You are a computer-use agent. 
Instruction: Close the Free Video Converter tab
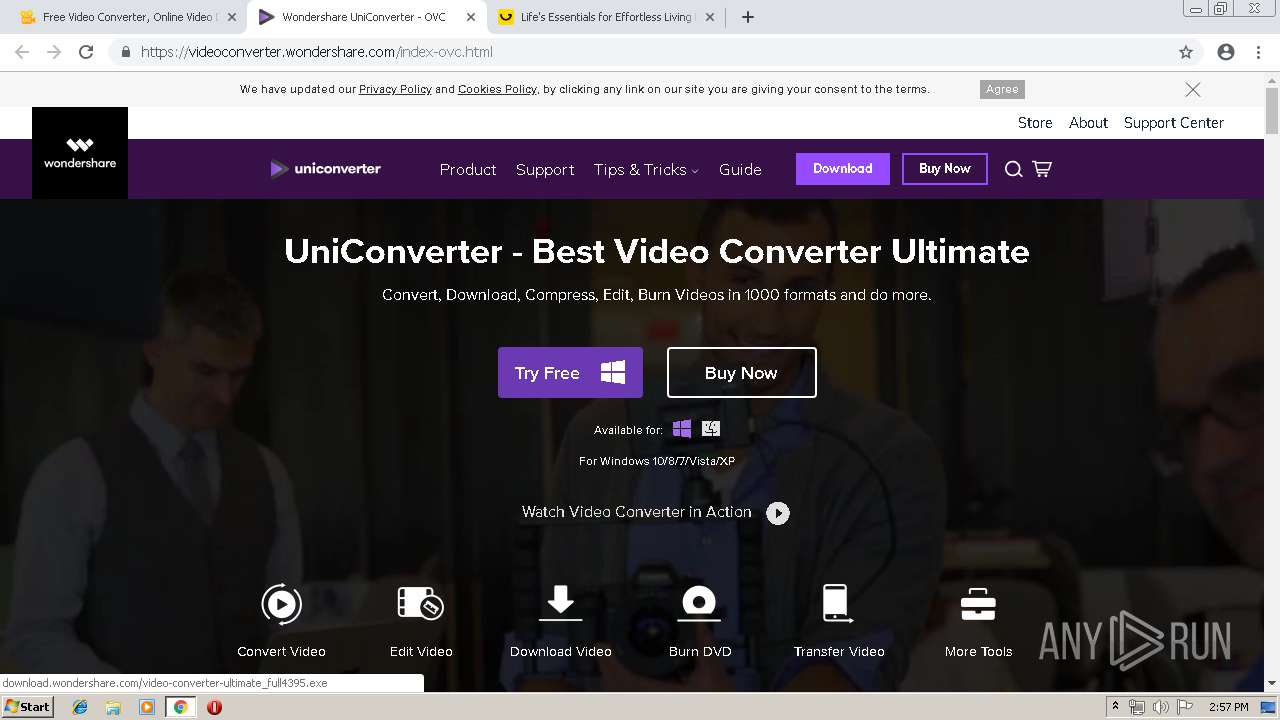[232, 17]
